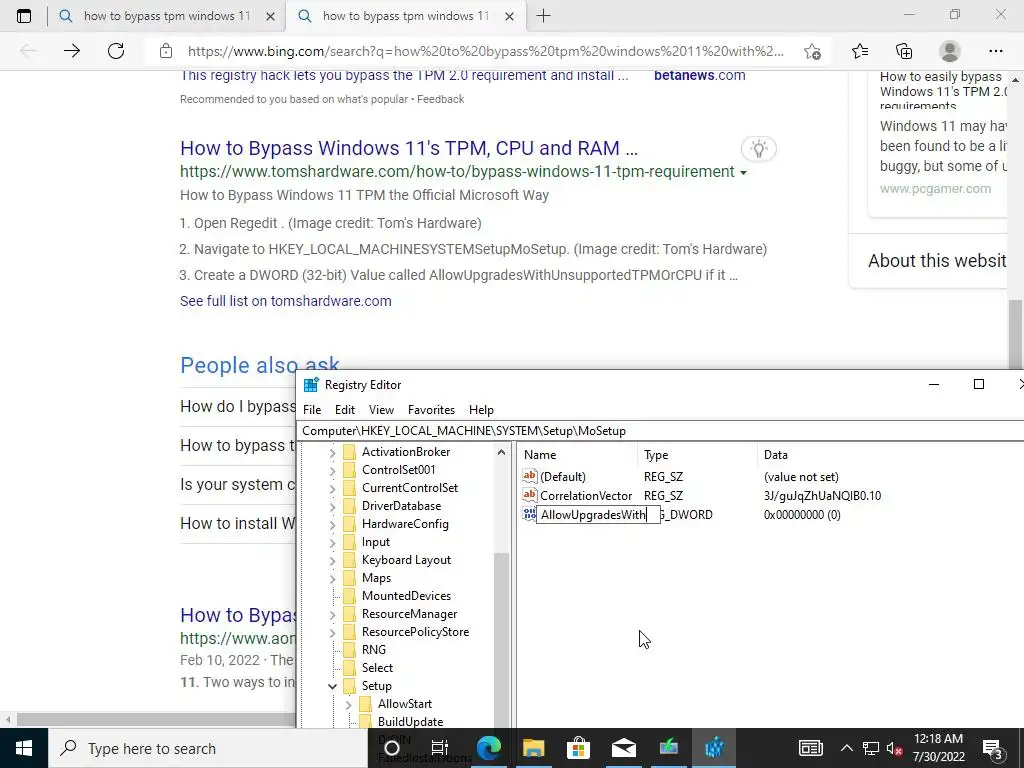The image size is (1024, 768).
Task: Click 'See full list on tomshardware.com' link
Action: [x=285, y=301]
